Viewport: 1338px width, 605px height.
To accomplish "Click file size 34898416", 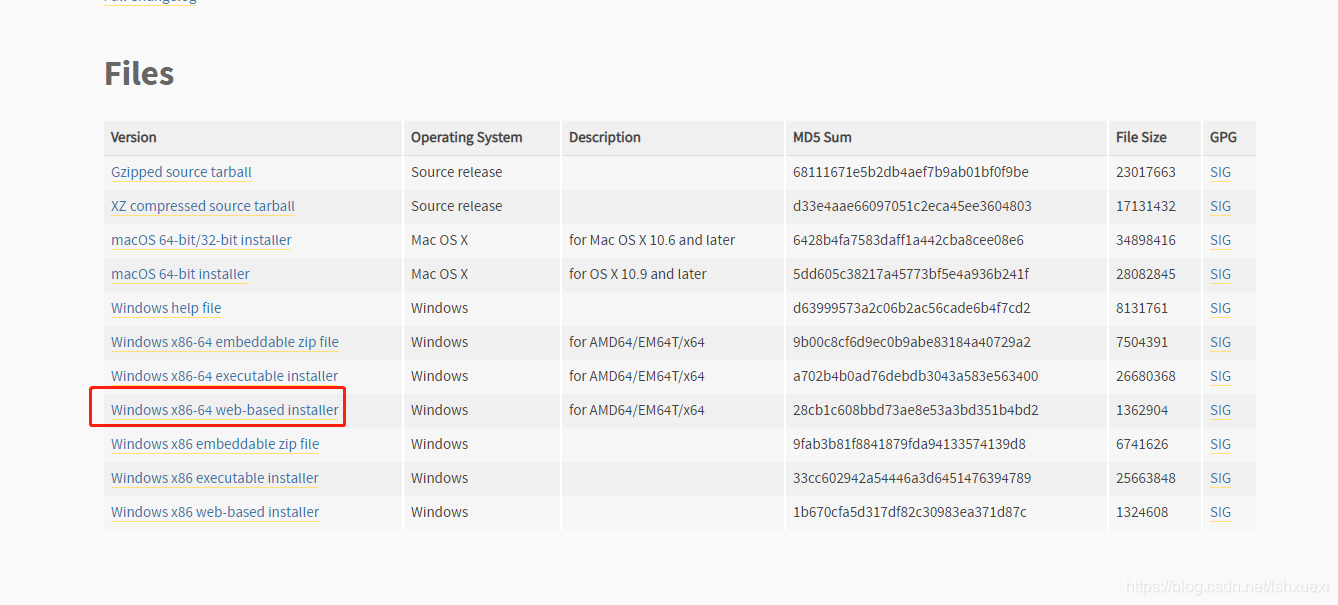I will coord(1146,240).
